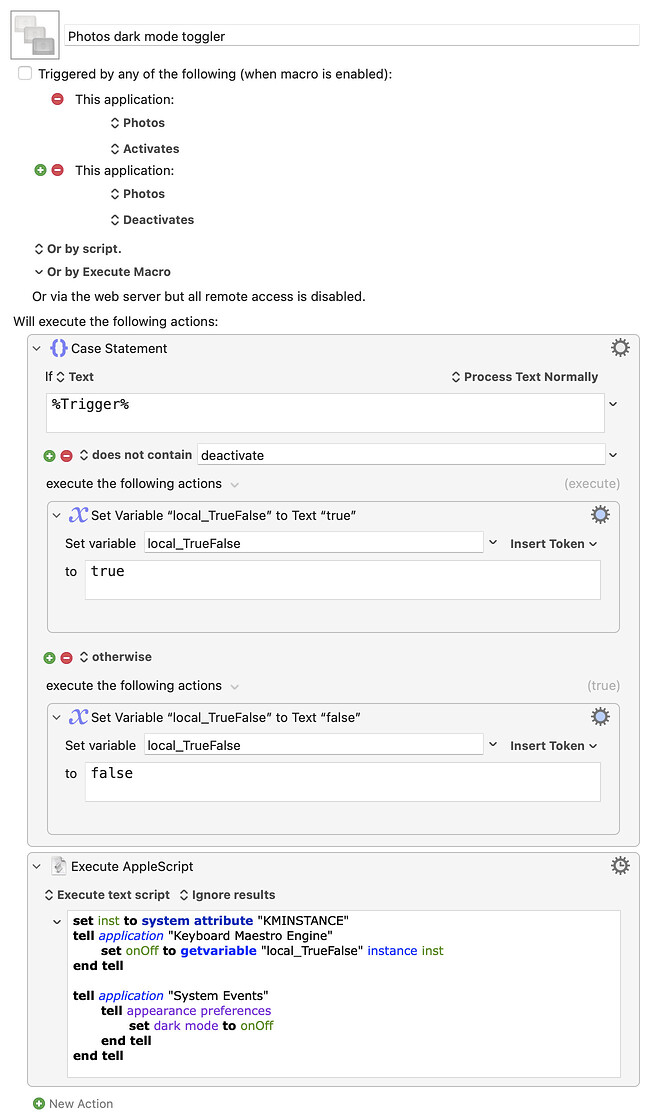The width and height of the screenshot is (650, 1120).
Task: Collapse the Execute AppleScript action
Action: point(36,866)
